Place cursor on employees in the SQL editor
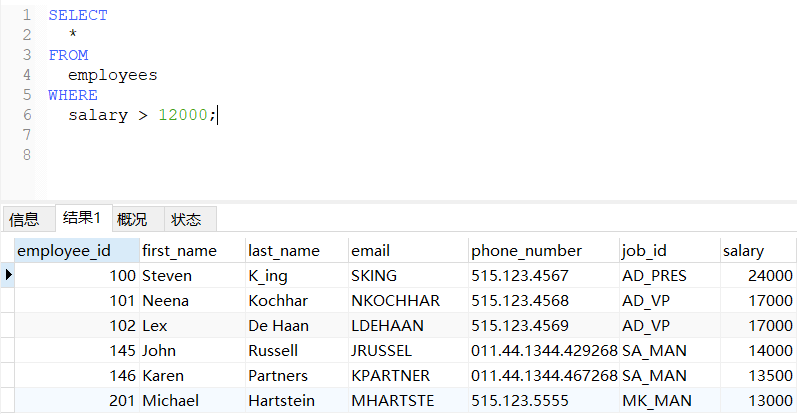This screenshot has width=797, height=414. pyautogui.click(x=113, y=75)
